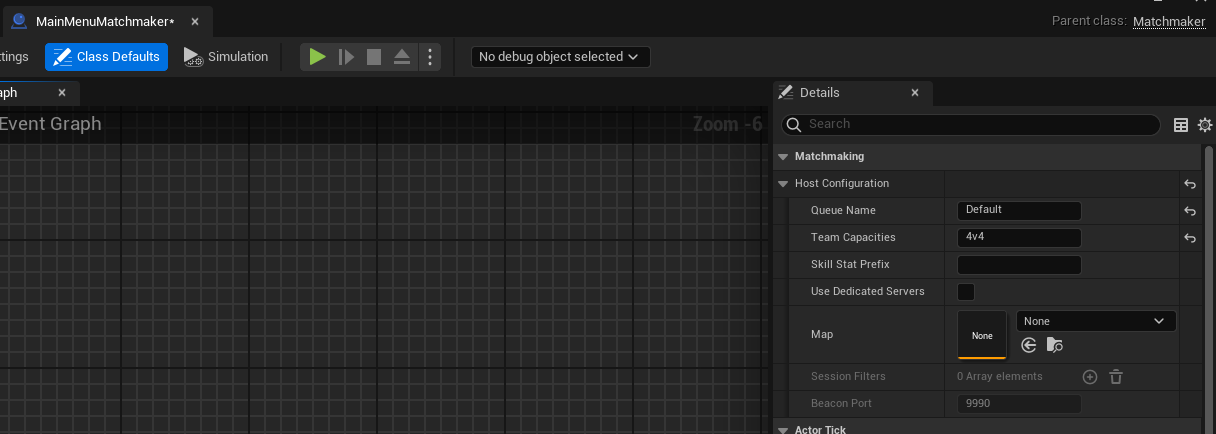This screenshot has height=434, width=1216.
Task: Expand the Actor Tick category
Action: pos(783,430)
